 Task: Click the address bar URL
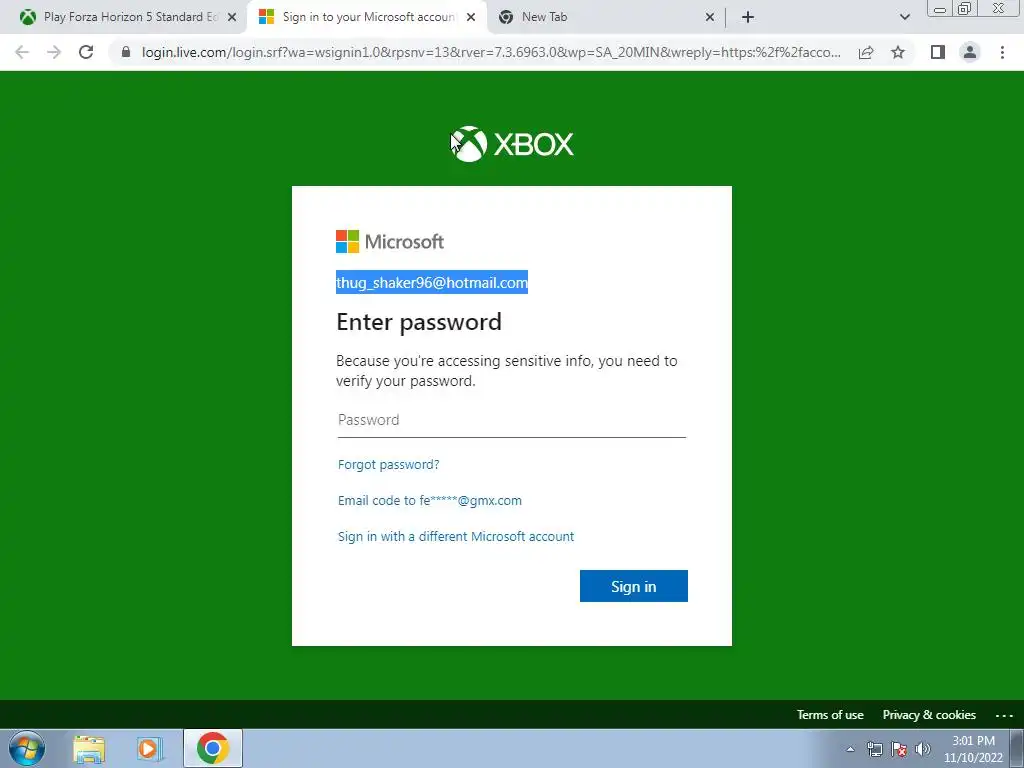[x=491, y=52]
